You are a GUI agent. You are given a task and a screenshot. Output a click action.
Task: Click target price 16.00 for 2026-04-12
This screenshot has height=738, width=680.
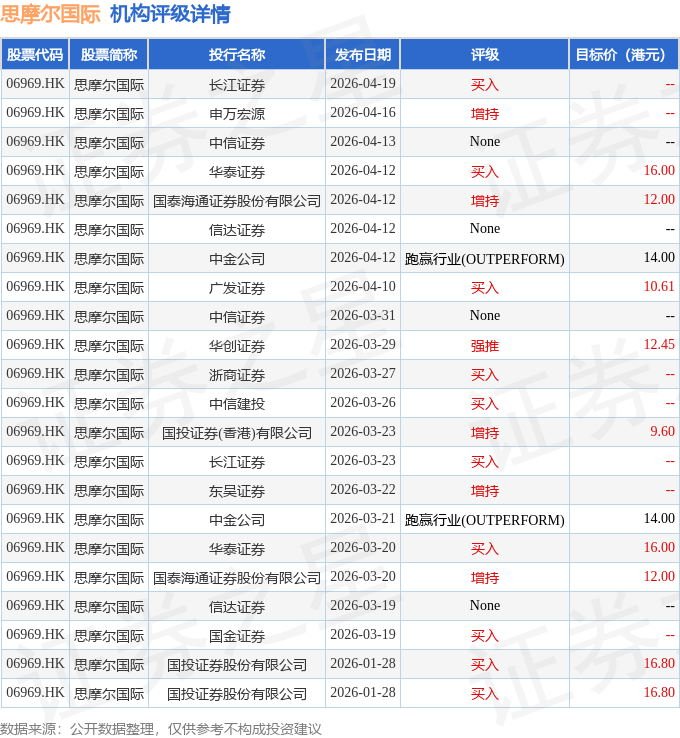tap(659, 171)
